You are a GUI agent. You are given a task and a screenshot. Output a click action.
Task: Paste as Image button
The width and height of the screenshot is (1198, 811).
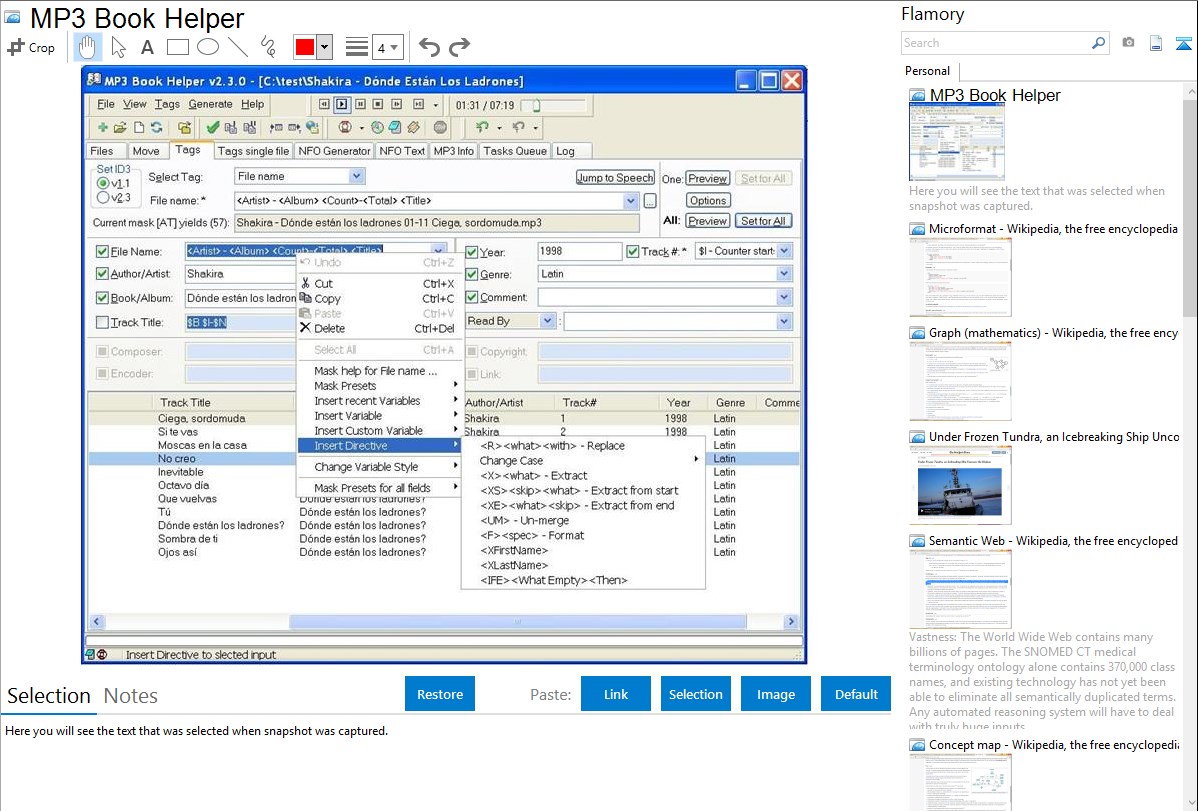click(775, 694)
